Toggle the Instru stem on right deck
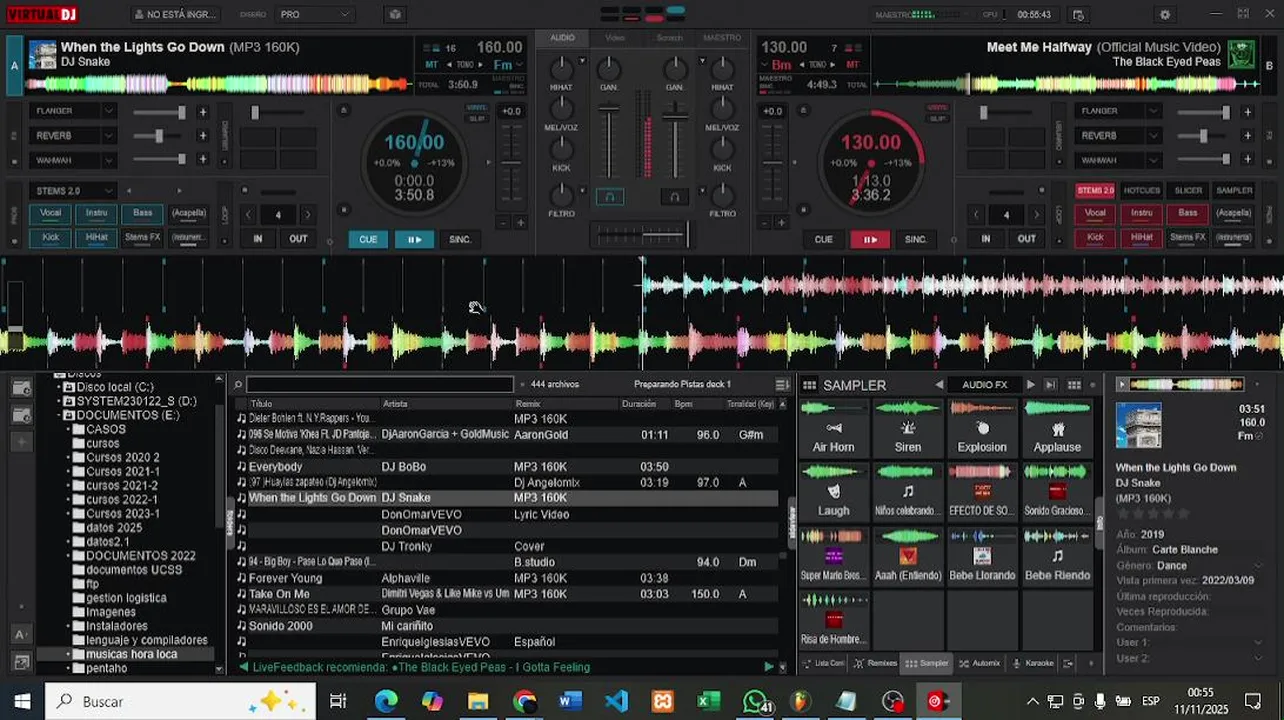Image resolution: width=1284 pixels, height=720 pixels. [x=1141, y=213]
